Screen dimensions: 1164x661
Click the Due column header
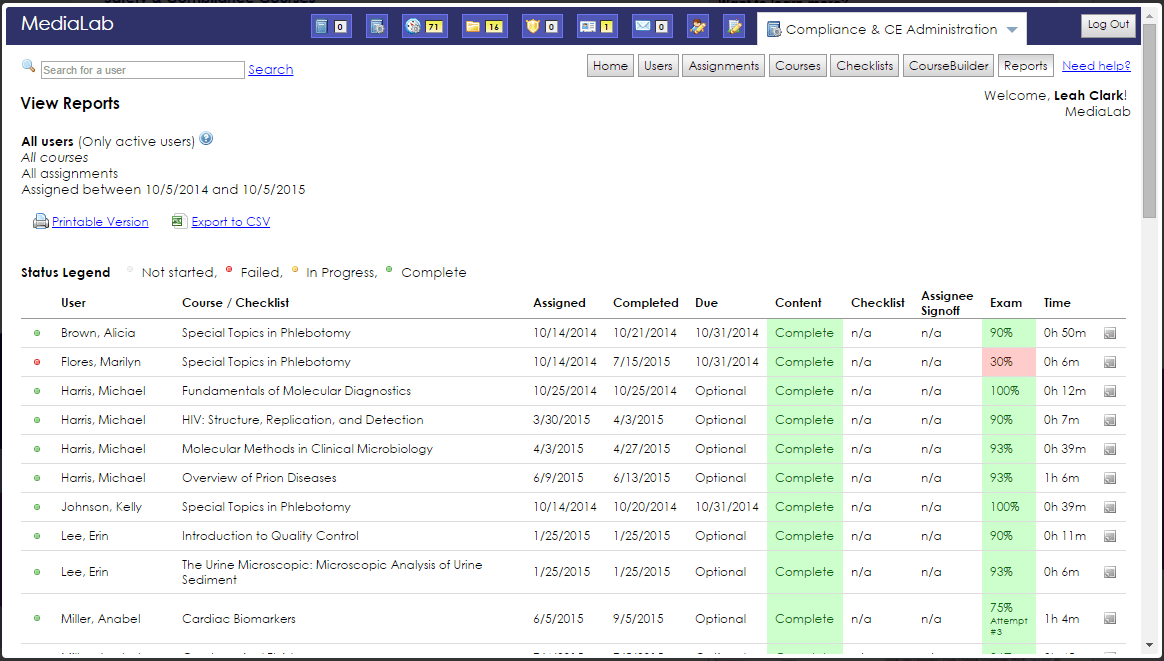(x=707, y=303)
